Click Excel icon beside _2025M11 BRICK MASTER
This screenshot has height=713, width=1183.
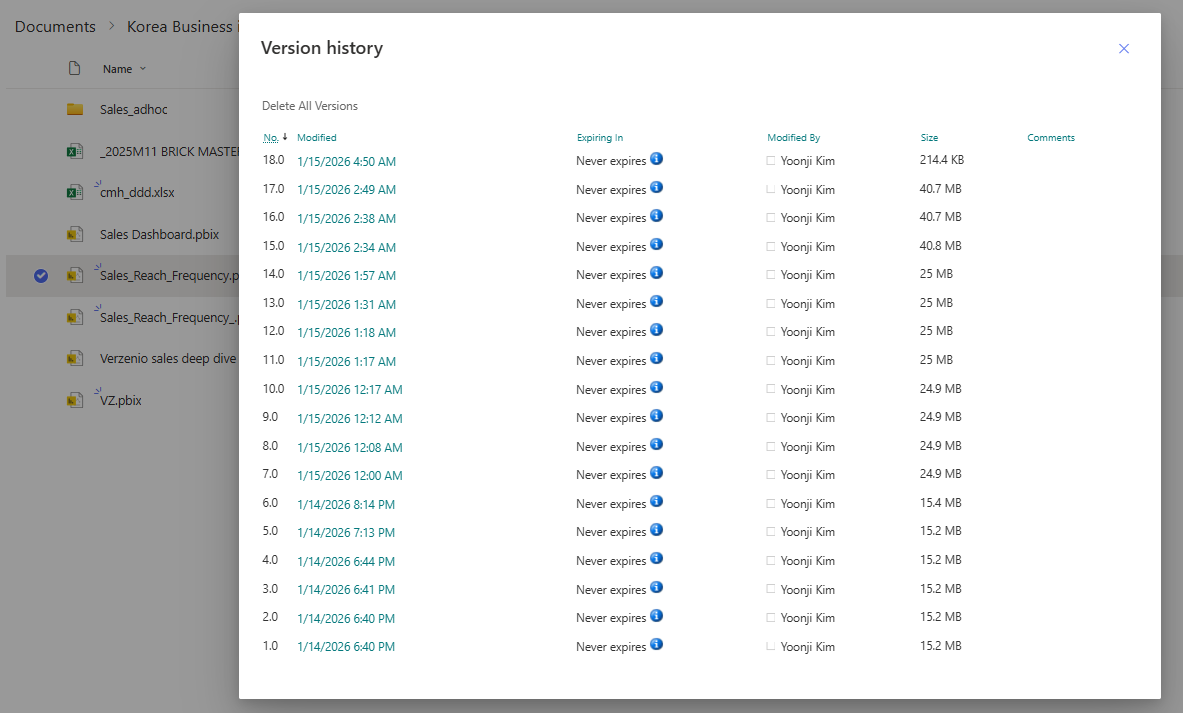[75, 151]
